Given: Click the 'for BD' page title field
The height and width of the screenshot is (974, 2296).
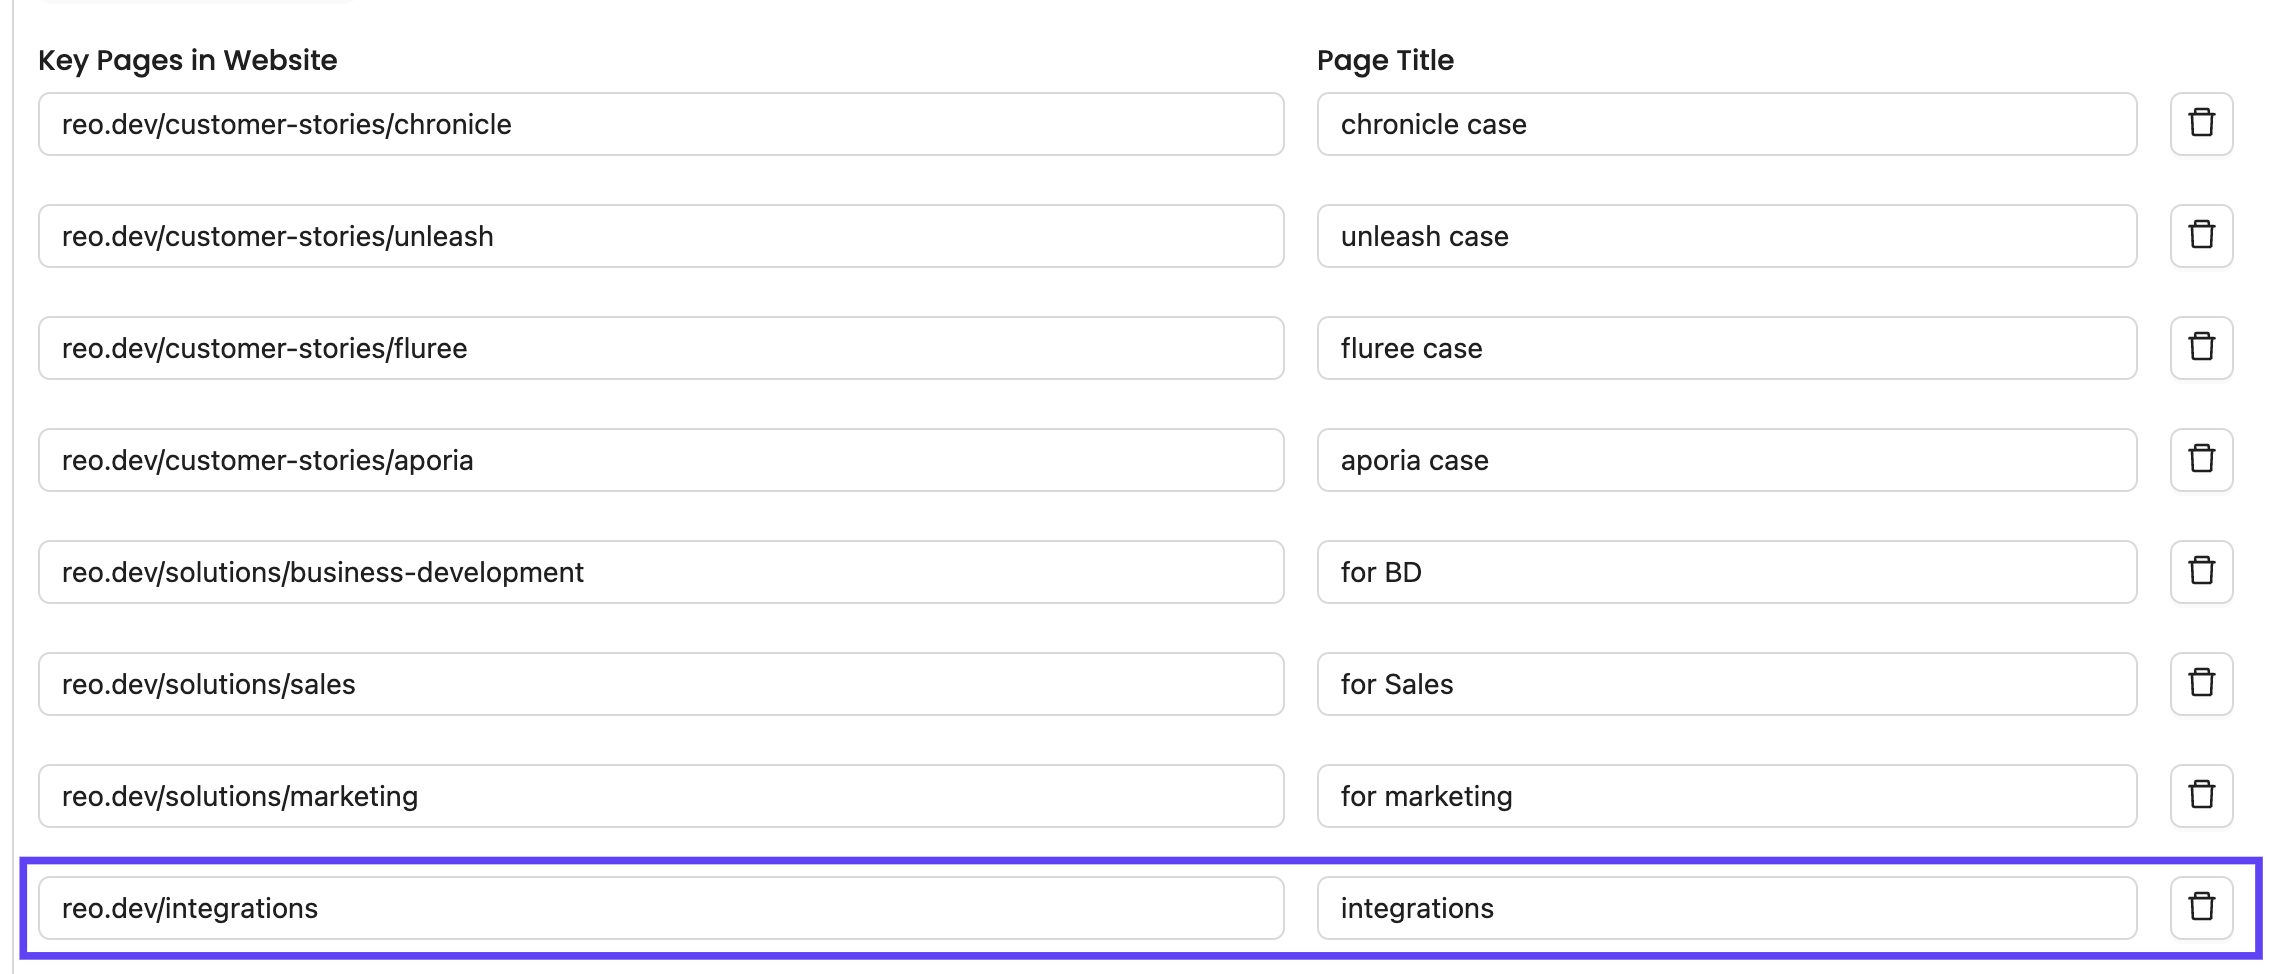Looking at the screenshot, I should coord(1726,572).
